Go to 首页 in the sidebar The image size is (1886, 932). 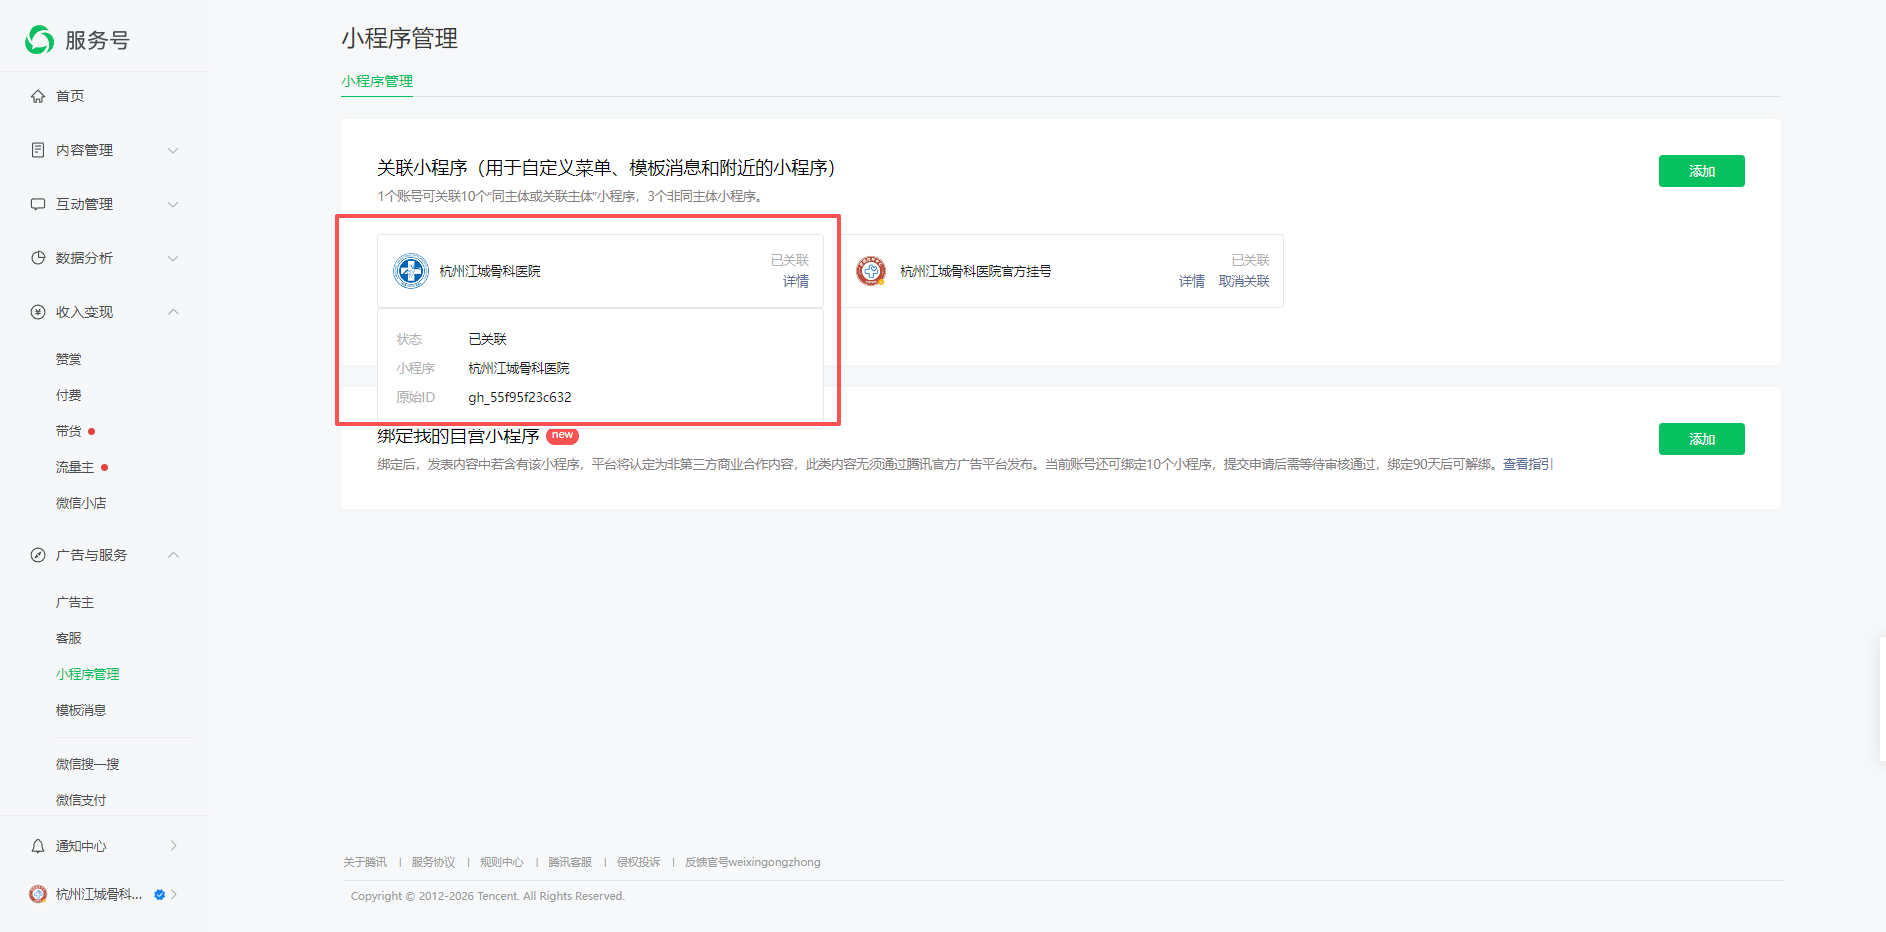70,96
